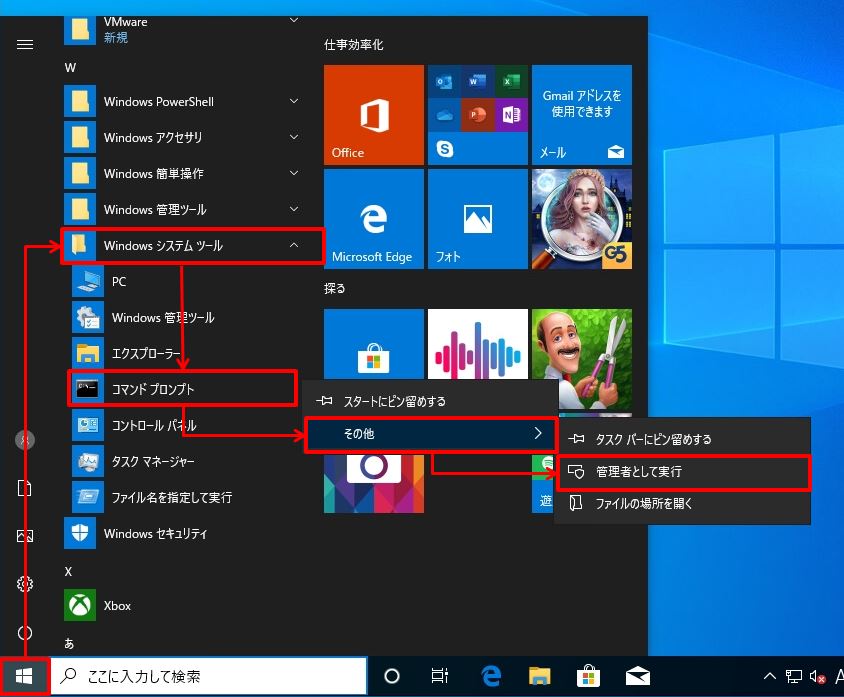Click the Outlook icon in Office group tile

click(x=444, y=82)
